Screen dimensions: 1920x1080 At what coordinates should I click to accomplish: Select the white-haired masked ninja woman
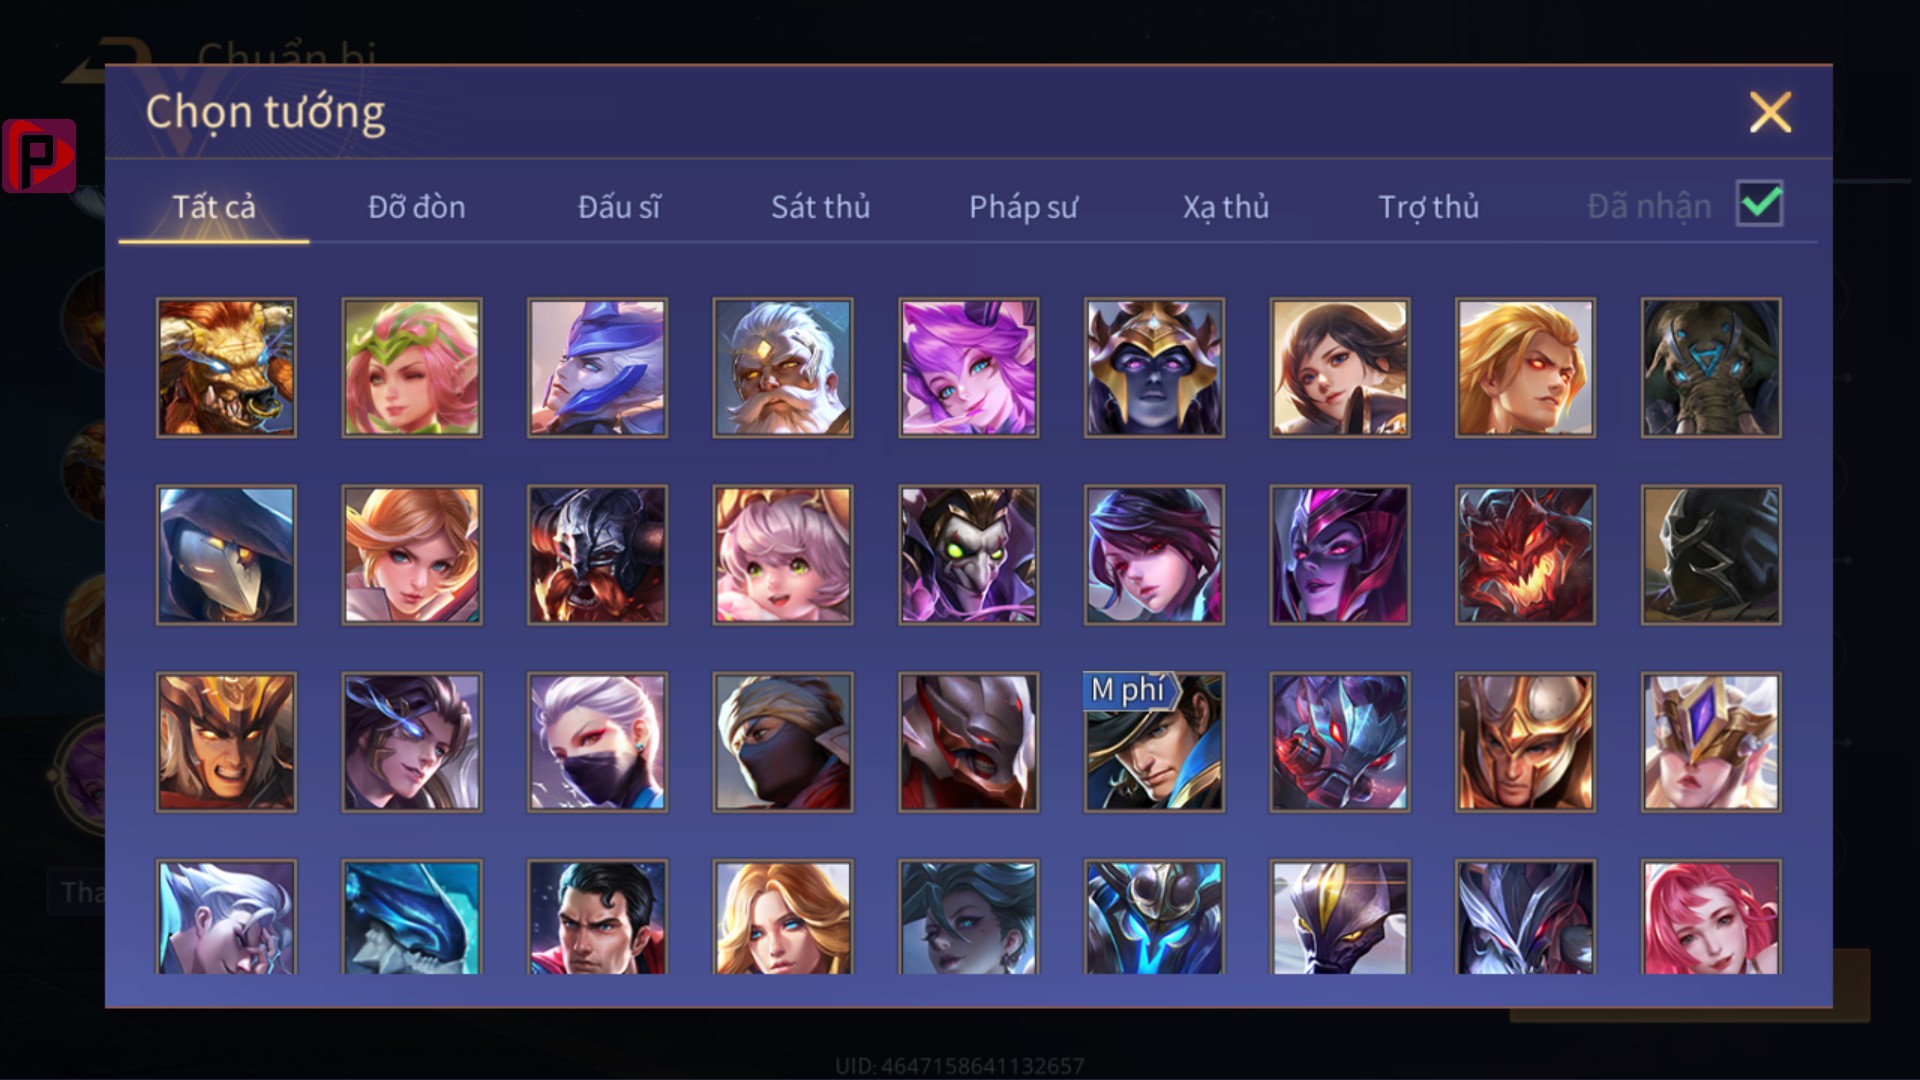pyautogui.click(x=597, y=742)
